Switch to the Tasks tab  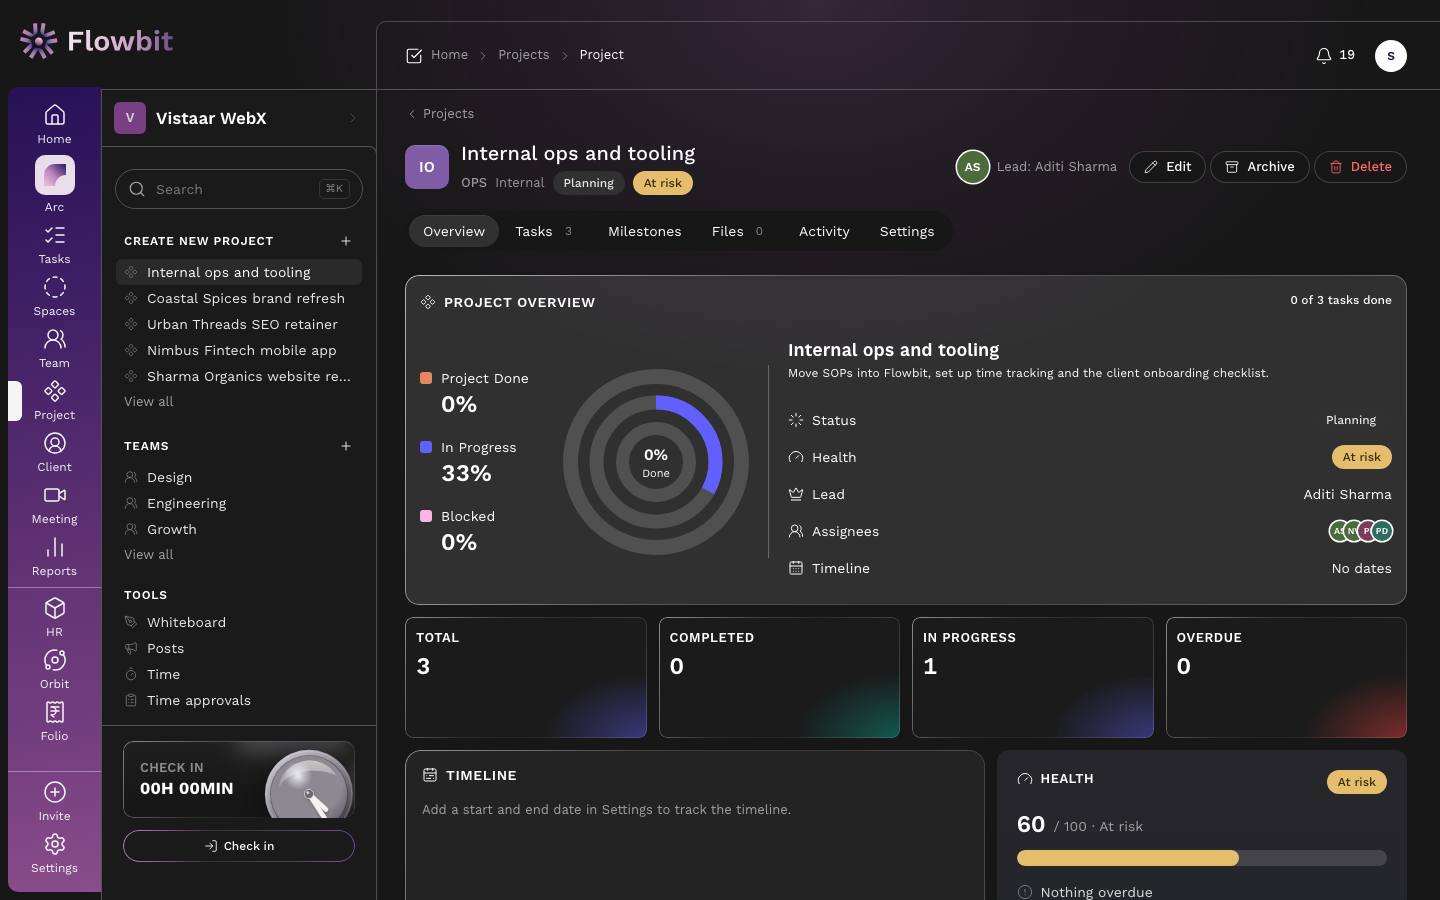pyautogui.click(x=544, y=231)
